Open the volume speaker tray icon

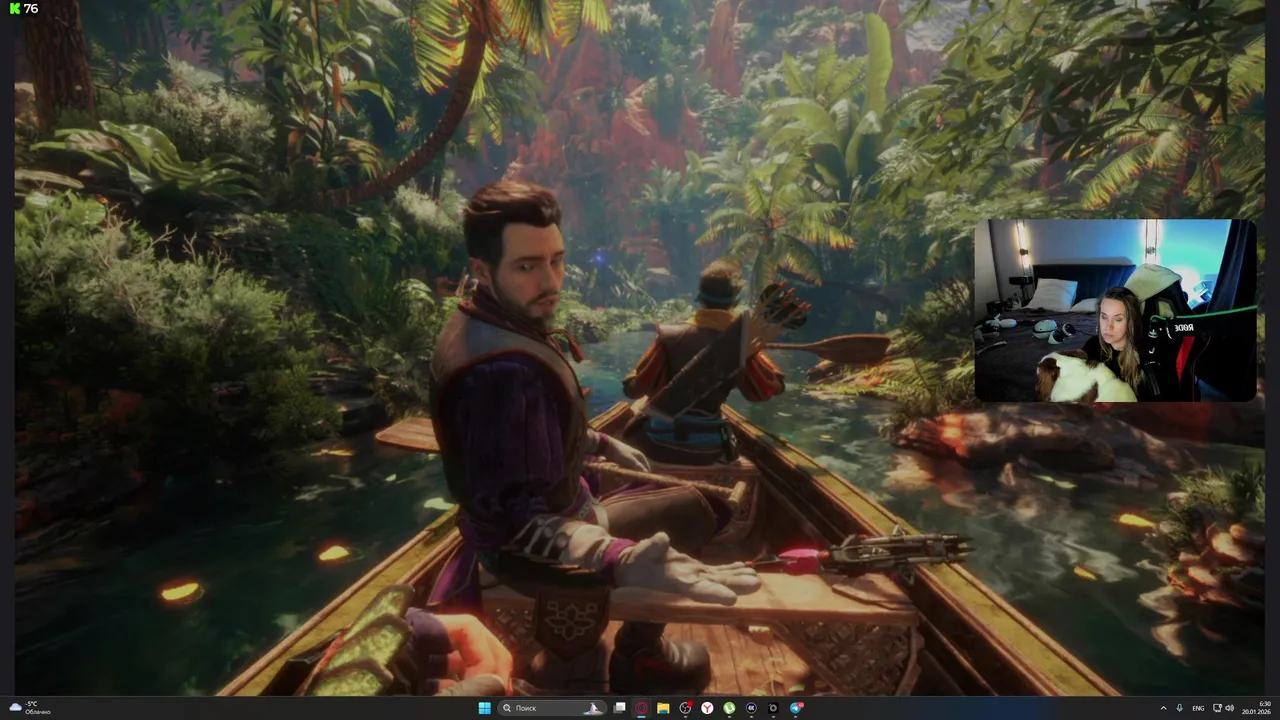point(1230,708)
